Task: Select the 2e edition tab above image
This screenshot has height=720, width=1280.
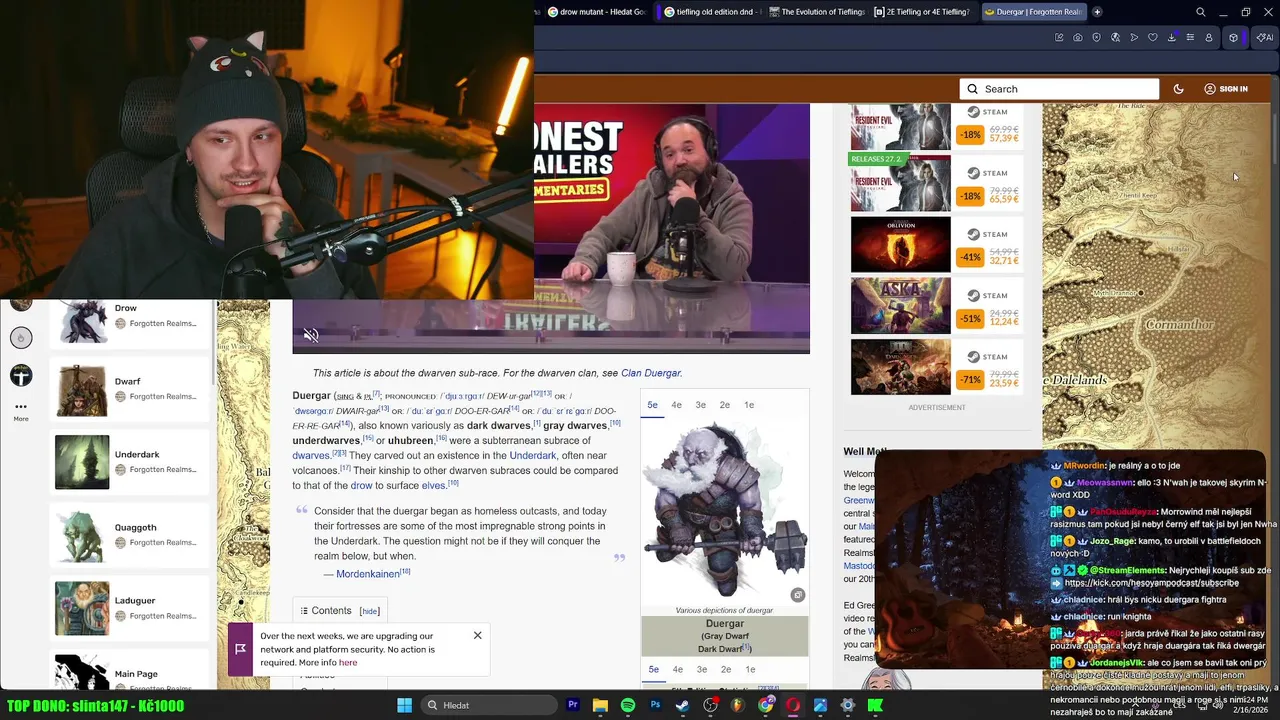Action: coord(725,405)
